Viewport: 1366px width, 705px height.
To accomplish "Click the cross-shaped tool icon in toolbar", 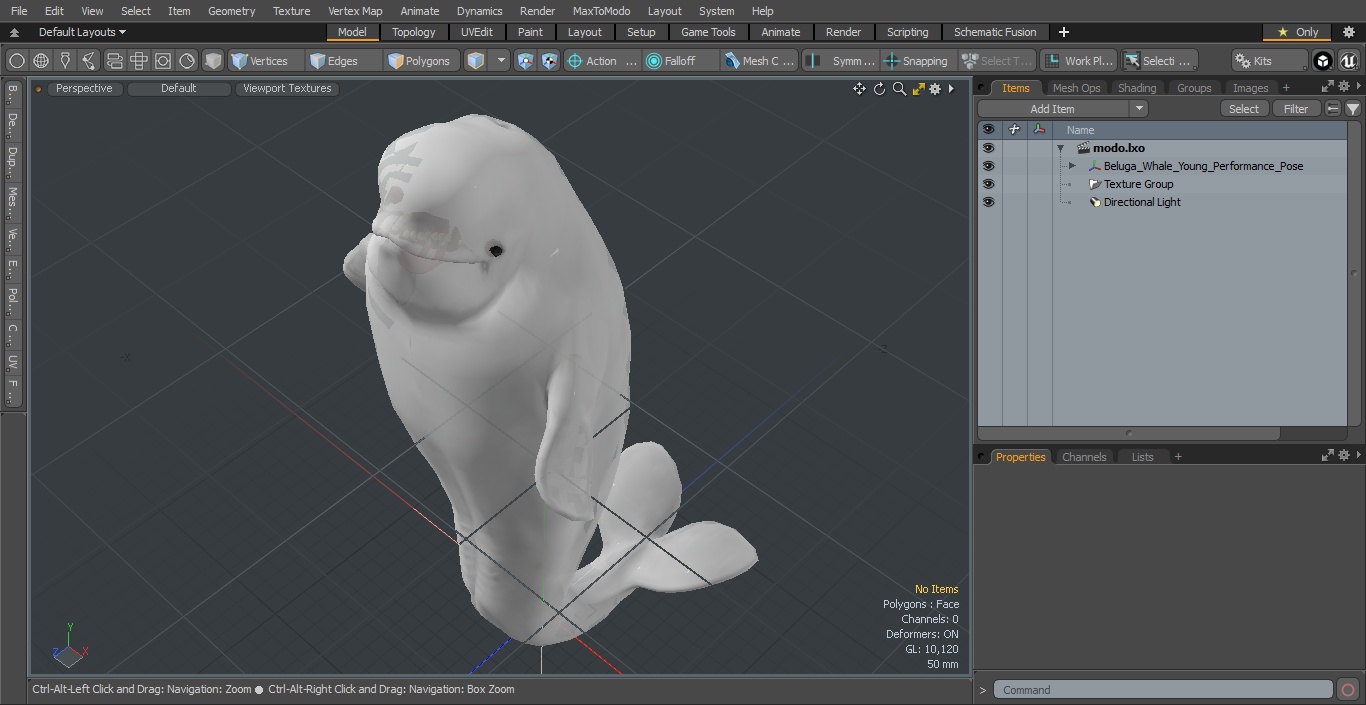I will click(x=138, y=61).
